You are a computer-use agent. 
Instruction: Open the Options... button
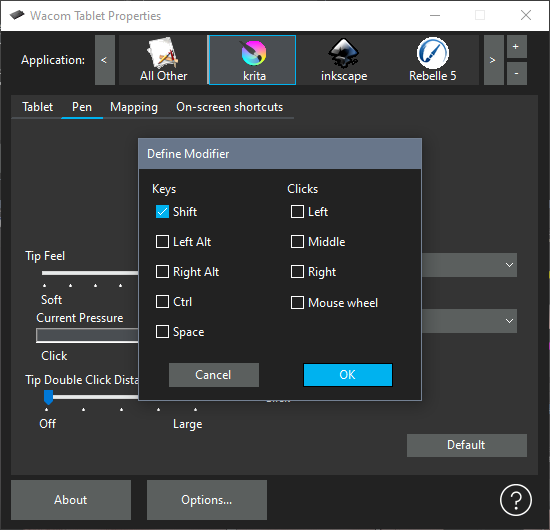(x=207, y=500)
